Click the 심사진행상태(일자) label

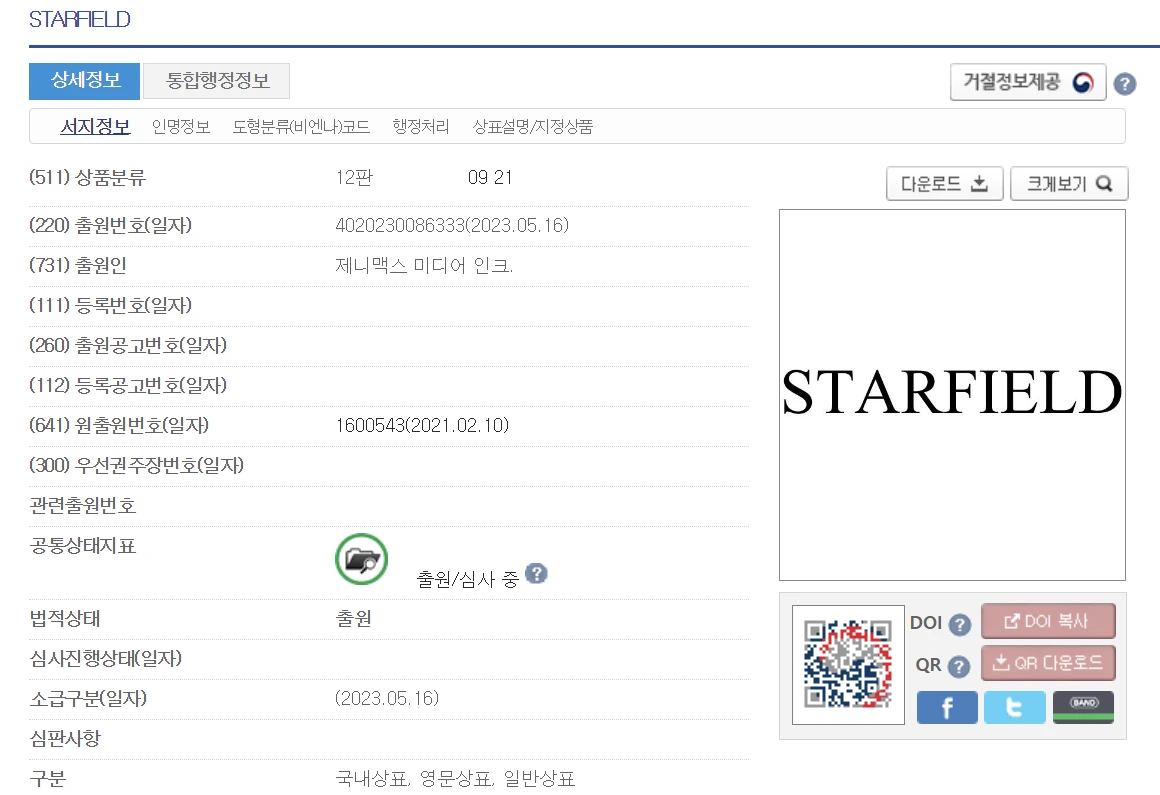pyautogui.click(x=106, y=658)
